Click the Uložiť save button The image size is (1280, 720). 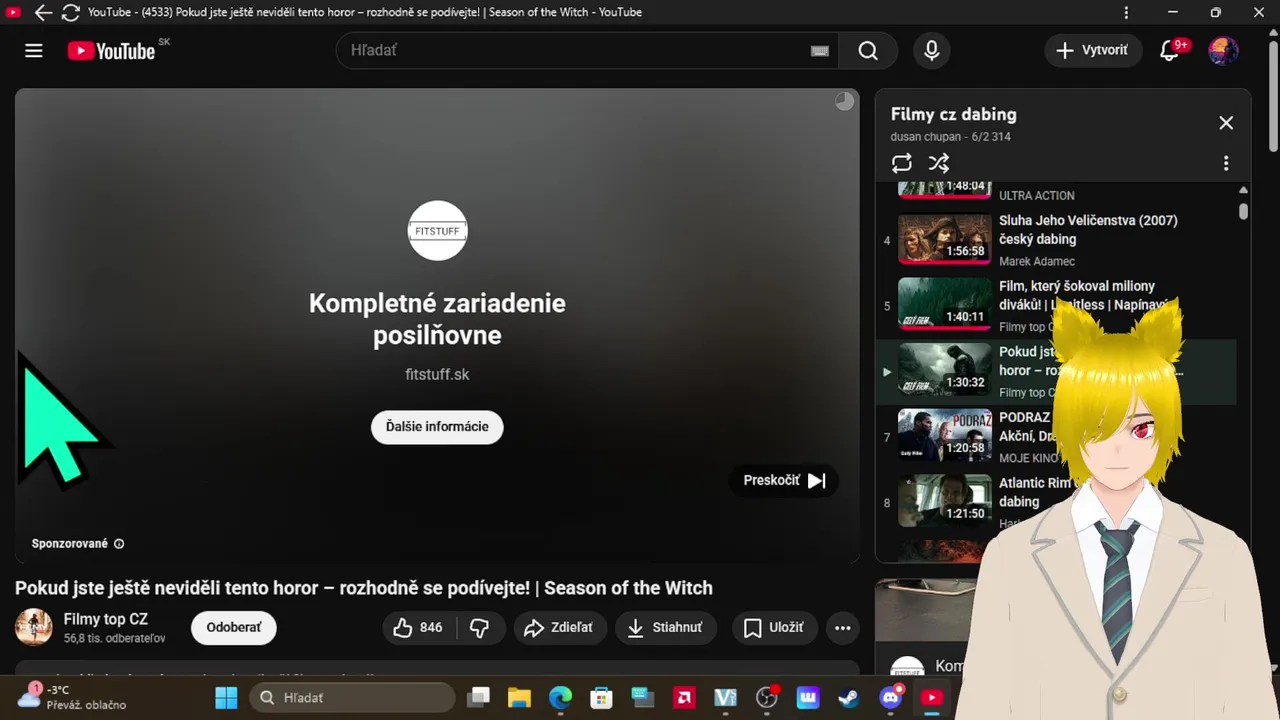[x=775, y=628]
